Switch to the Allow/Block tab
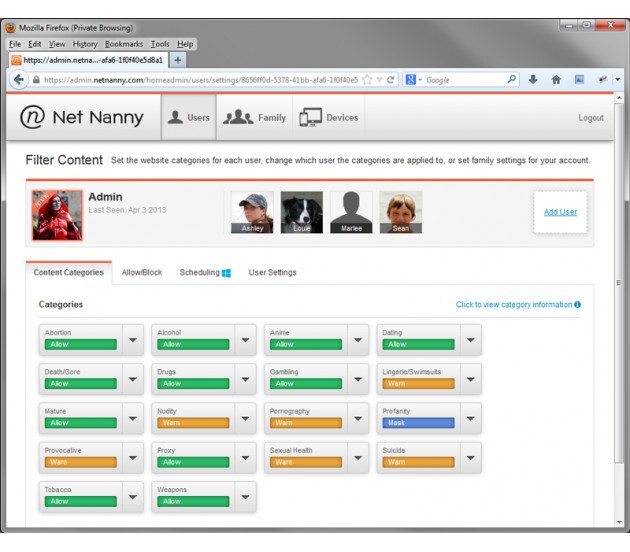630x552 pixels. point(142,272)
